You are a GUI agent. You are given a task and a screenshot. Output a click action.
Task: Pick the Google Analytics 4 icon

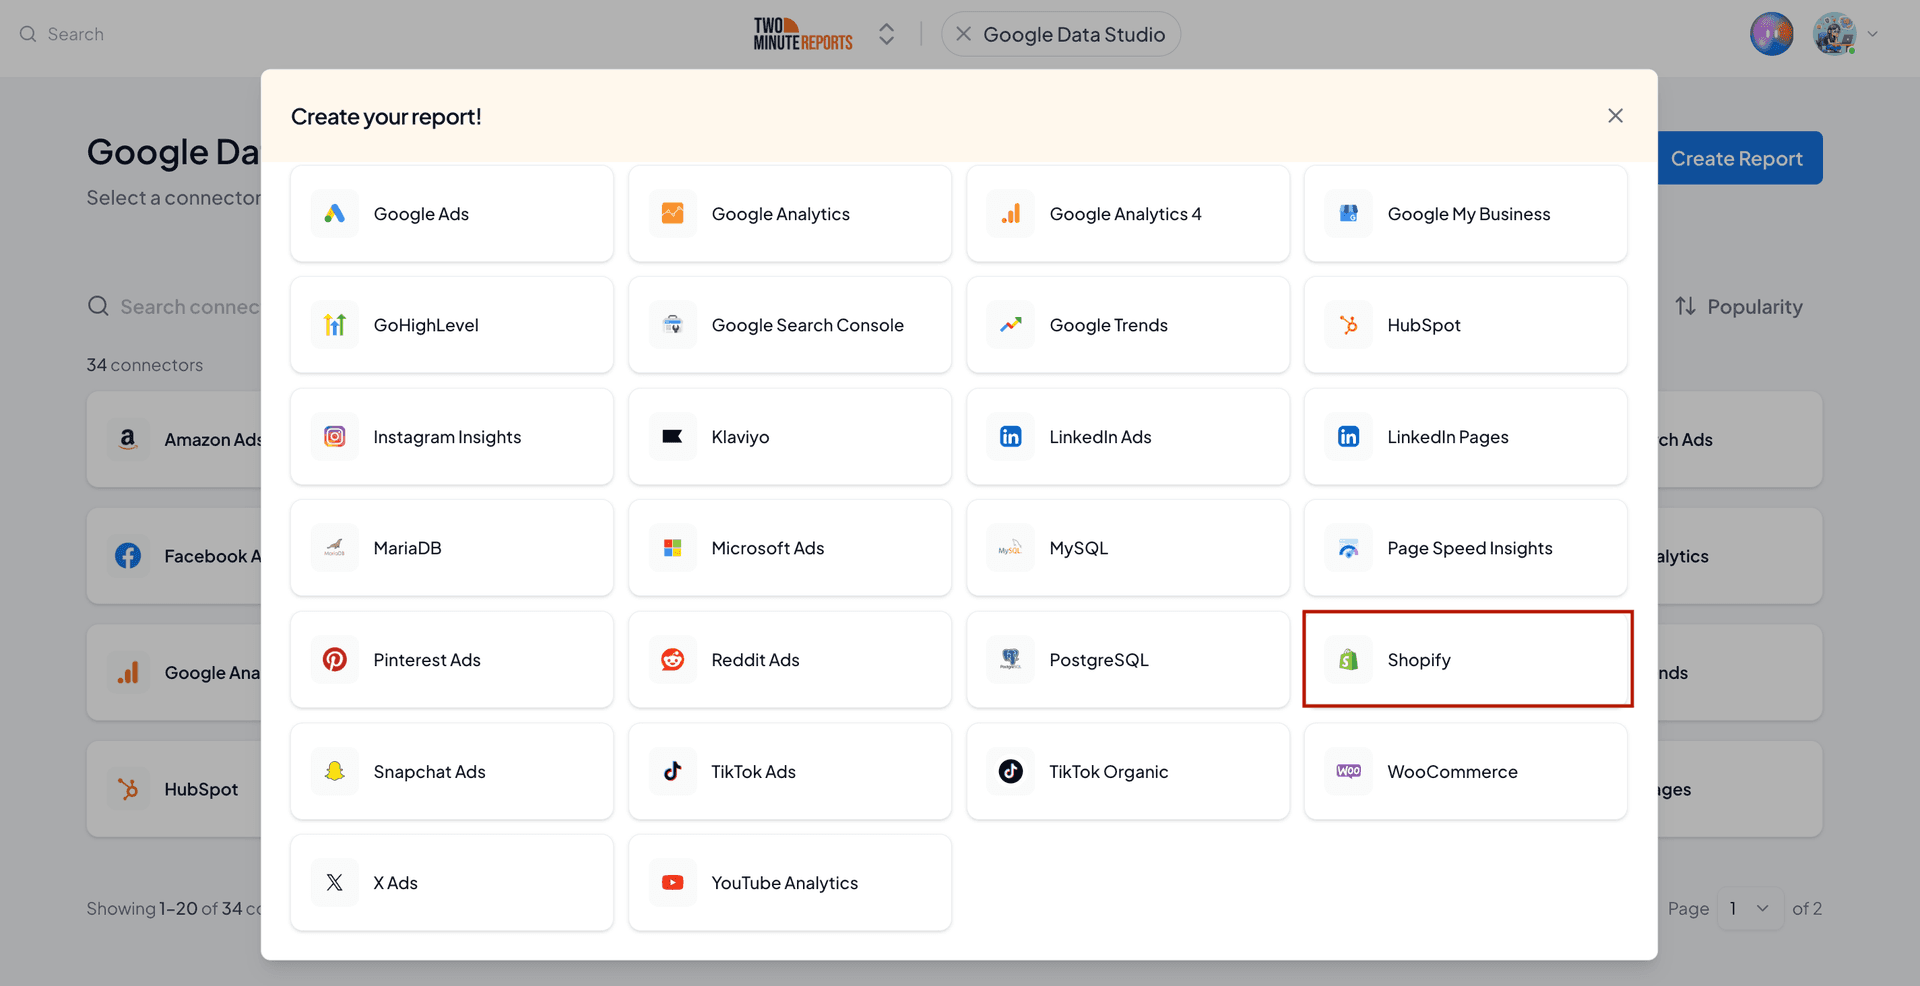pyautogui.click(x=1011, y=214)
